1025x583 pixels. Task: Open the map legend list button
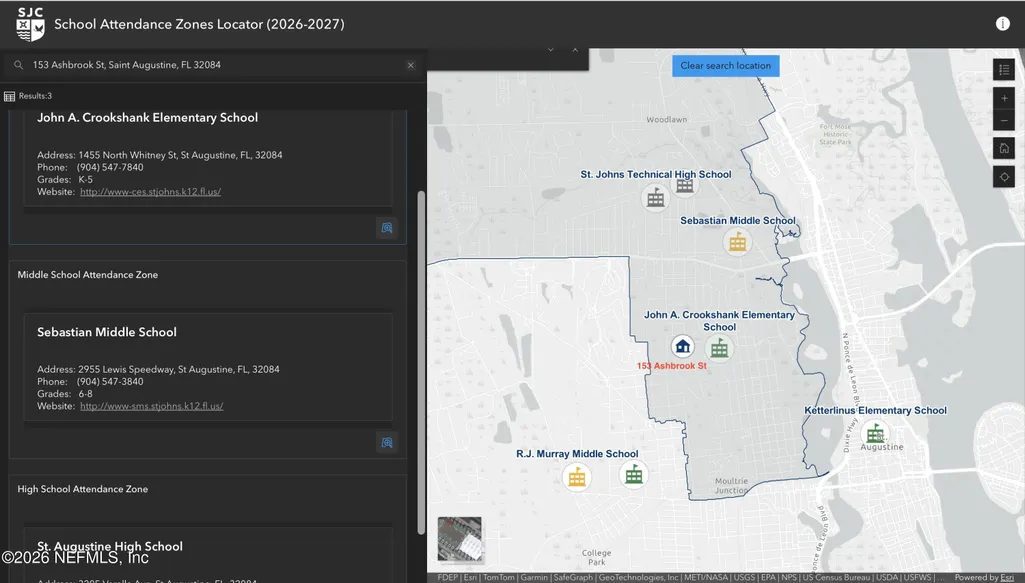click(1003, 69)
